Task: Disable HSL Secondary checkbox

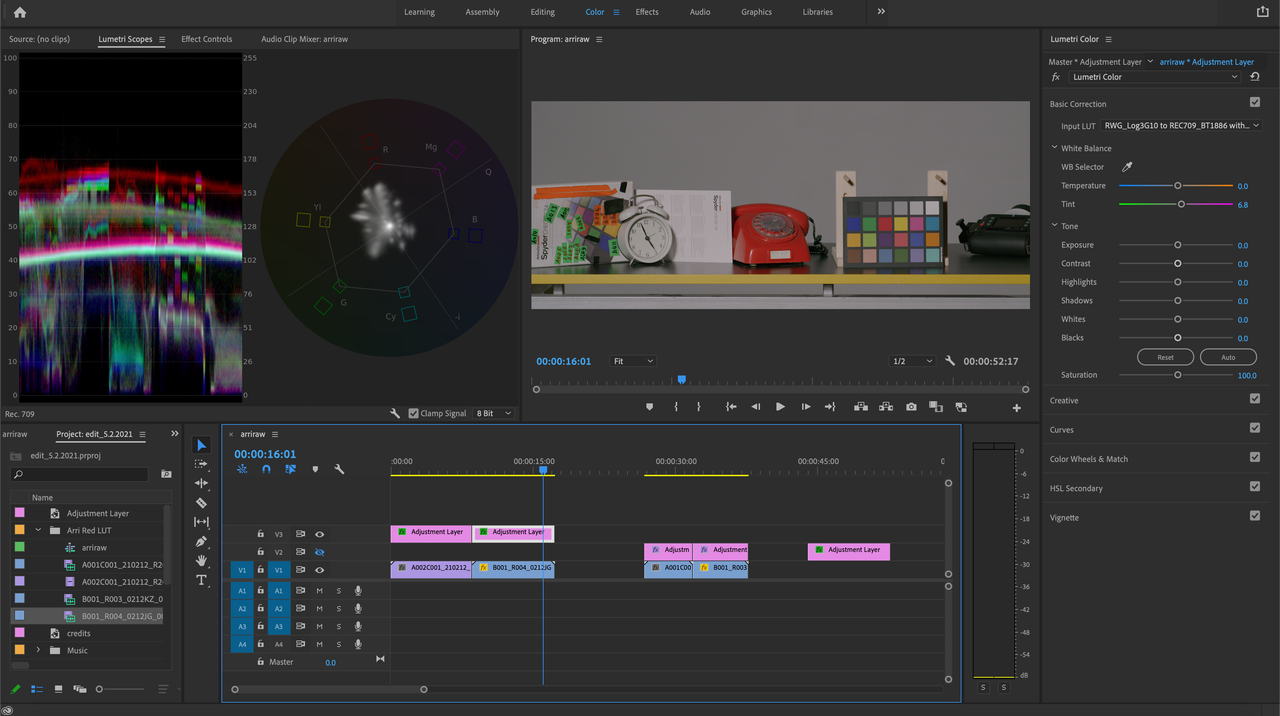Action: point(1255,487)
